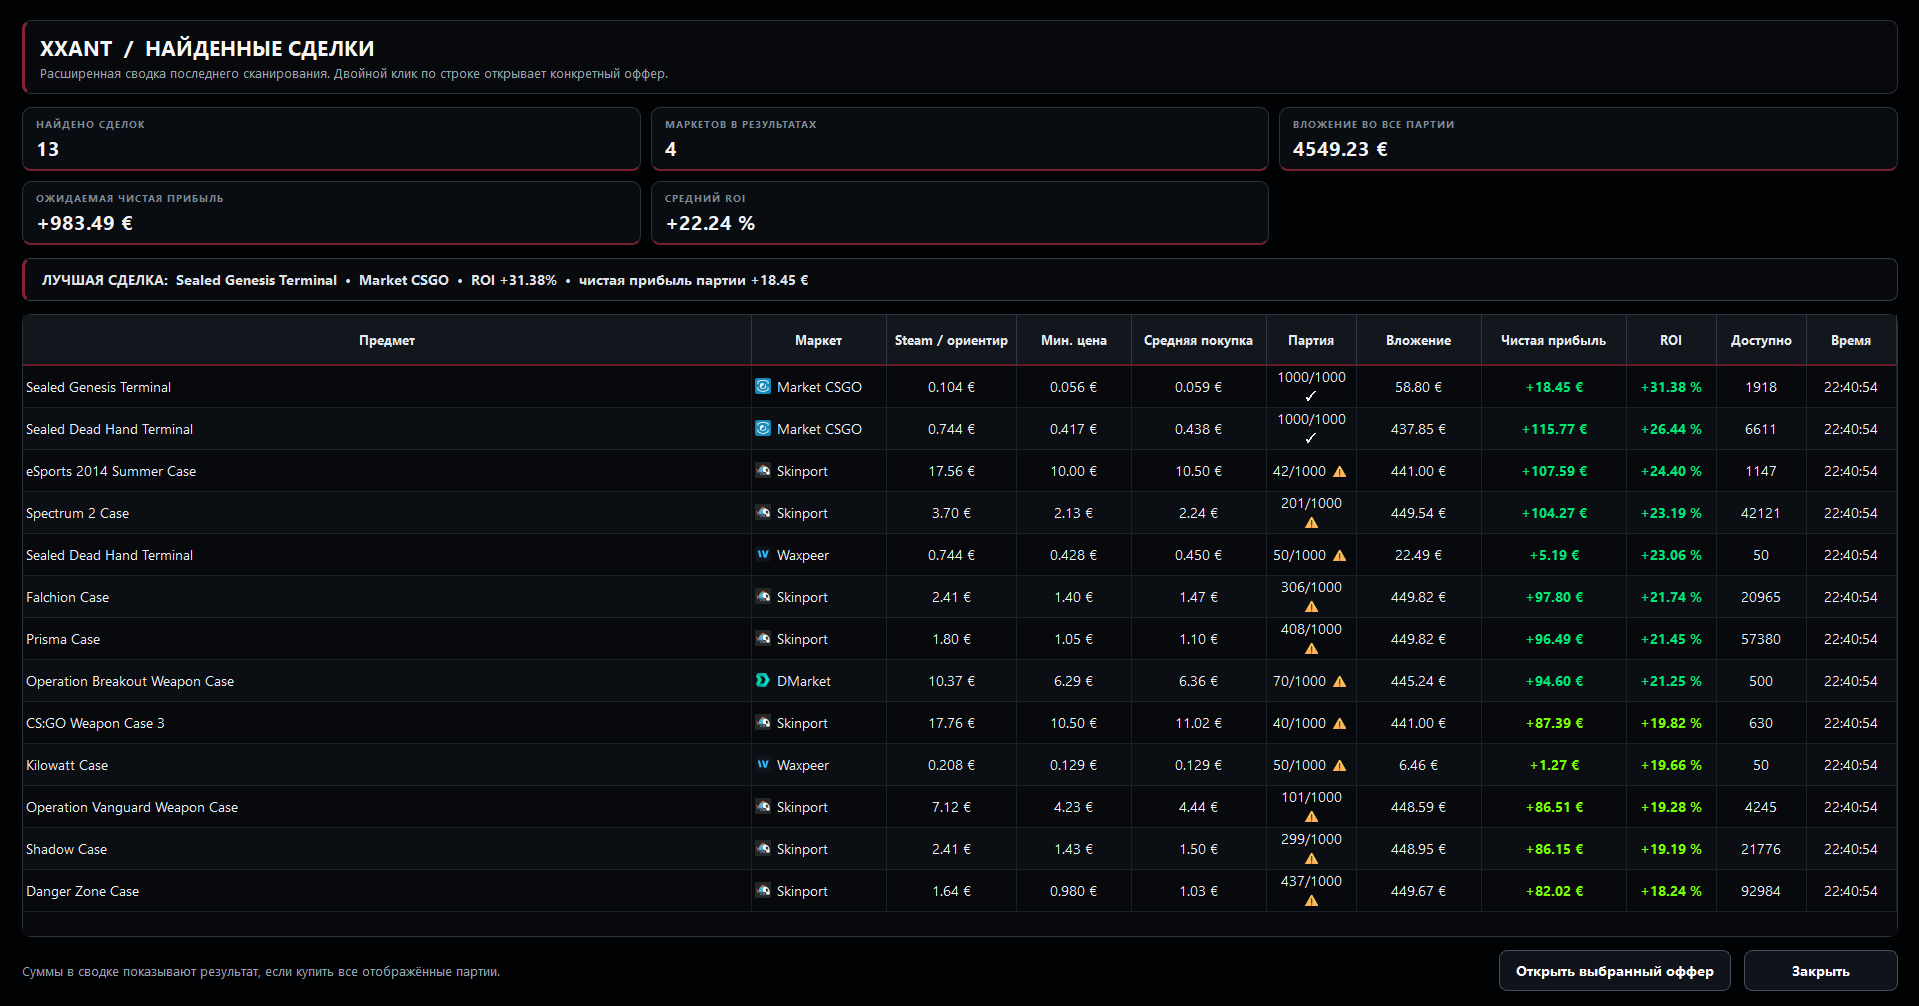This screenshot has width=1919, height=1006.
Task: Sort by the 'Чистая прибыль' column header
Action: pos(1553,340)
